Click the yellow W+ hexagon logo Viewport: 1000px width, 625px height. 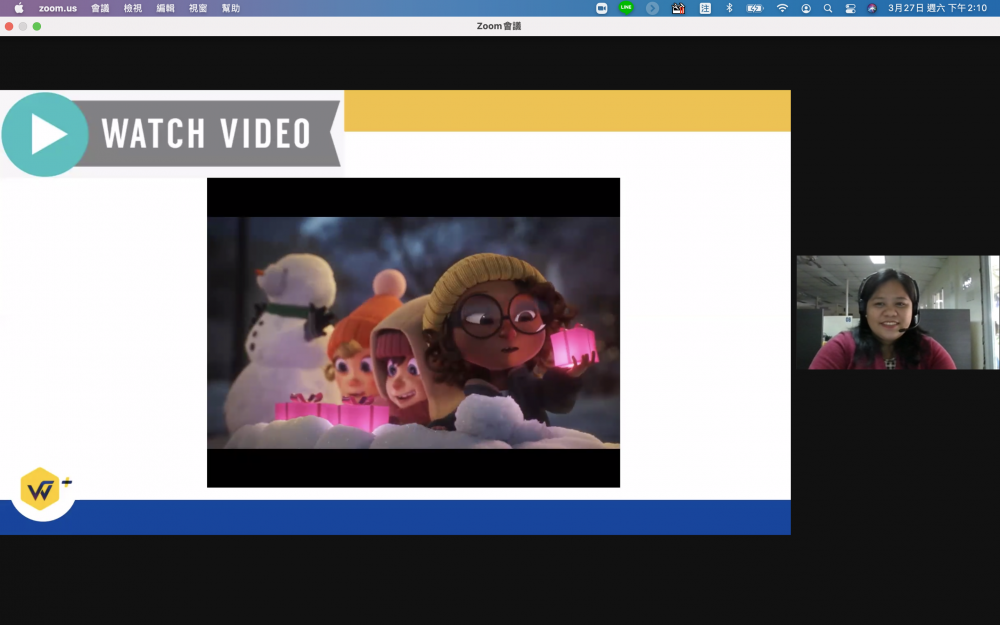click(42, 489)
